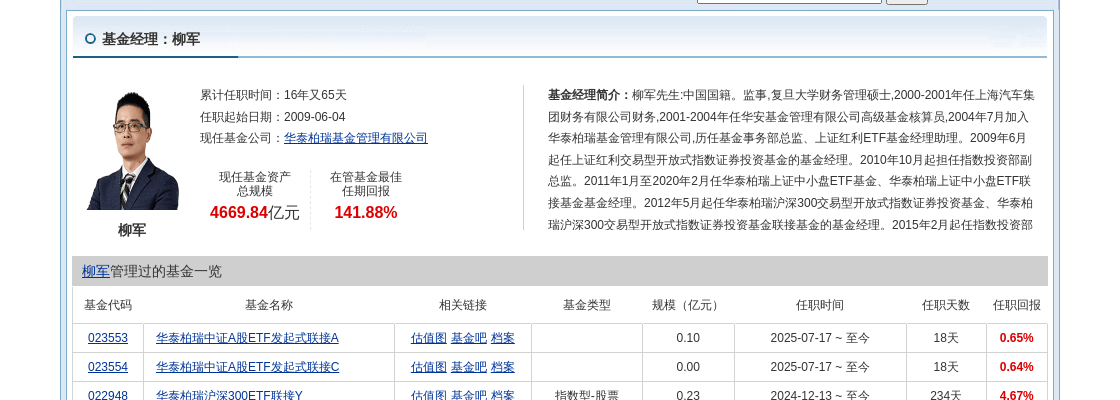Click the button beside the top search field

click(906, 1)
